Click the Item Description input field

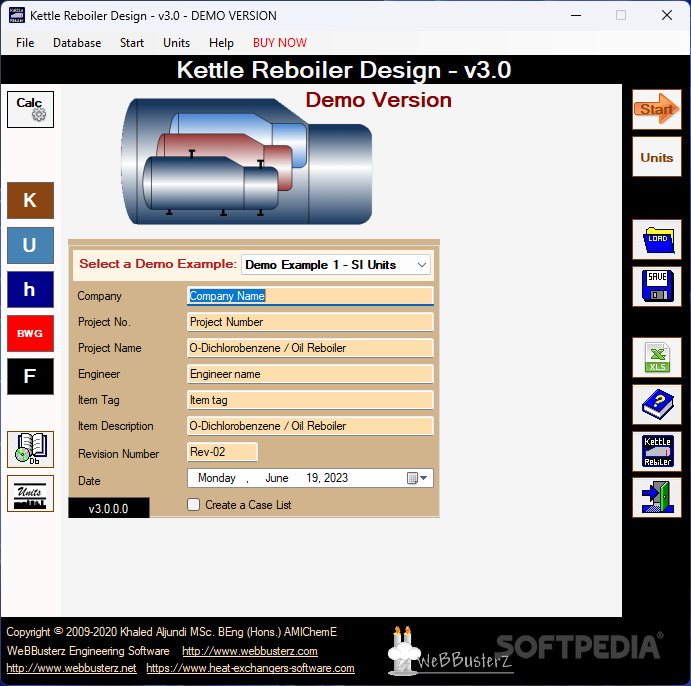point(310,426)
